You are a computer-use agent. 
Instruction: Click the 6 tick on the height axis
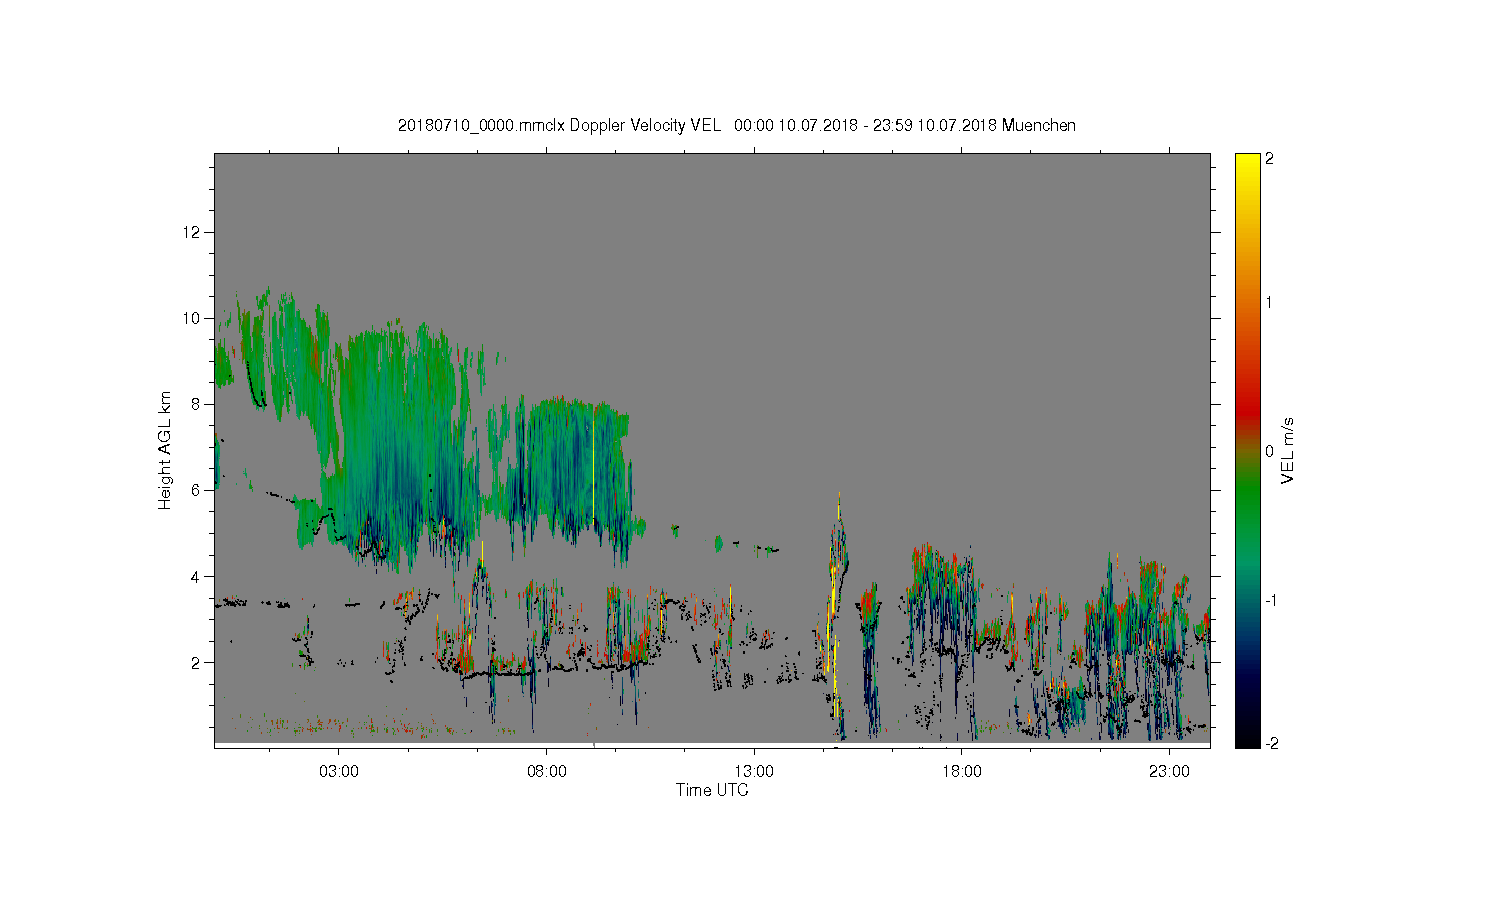pos(197,490)
